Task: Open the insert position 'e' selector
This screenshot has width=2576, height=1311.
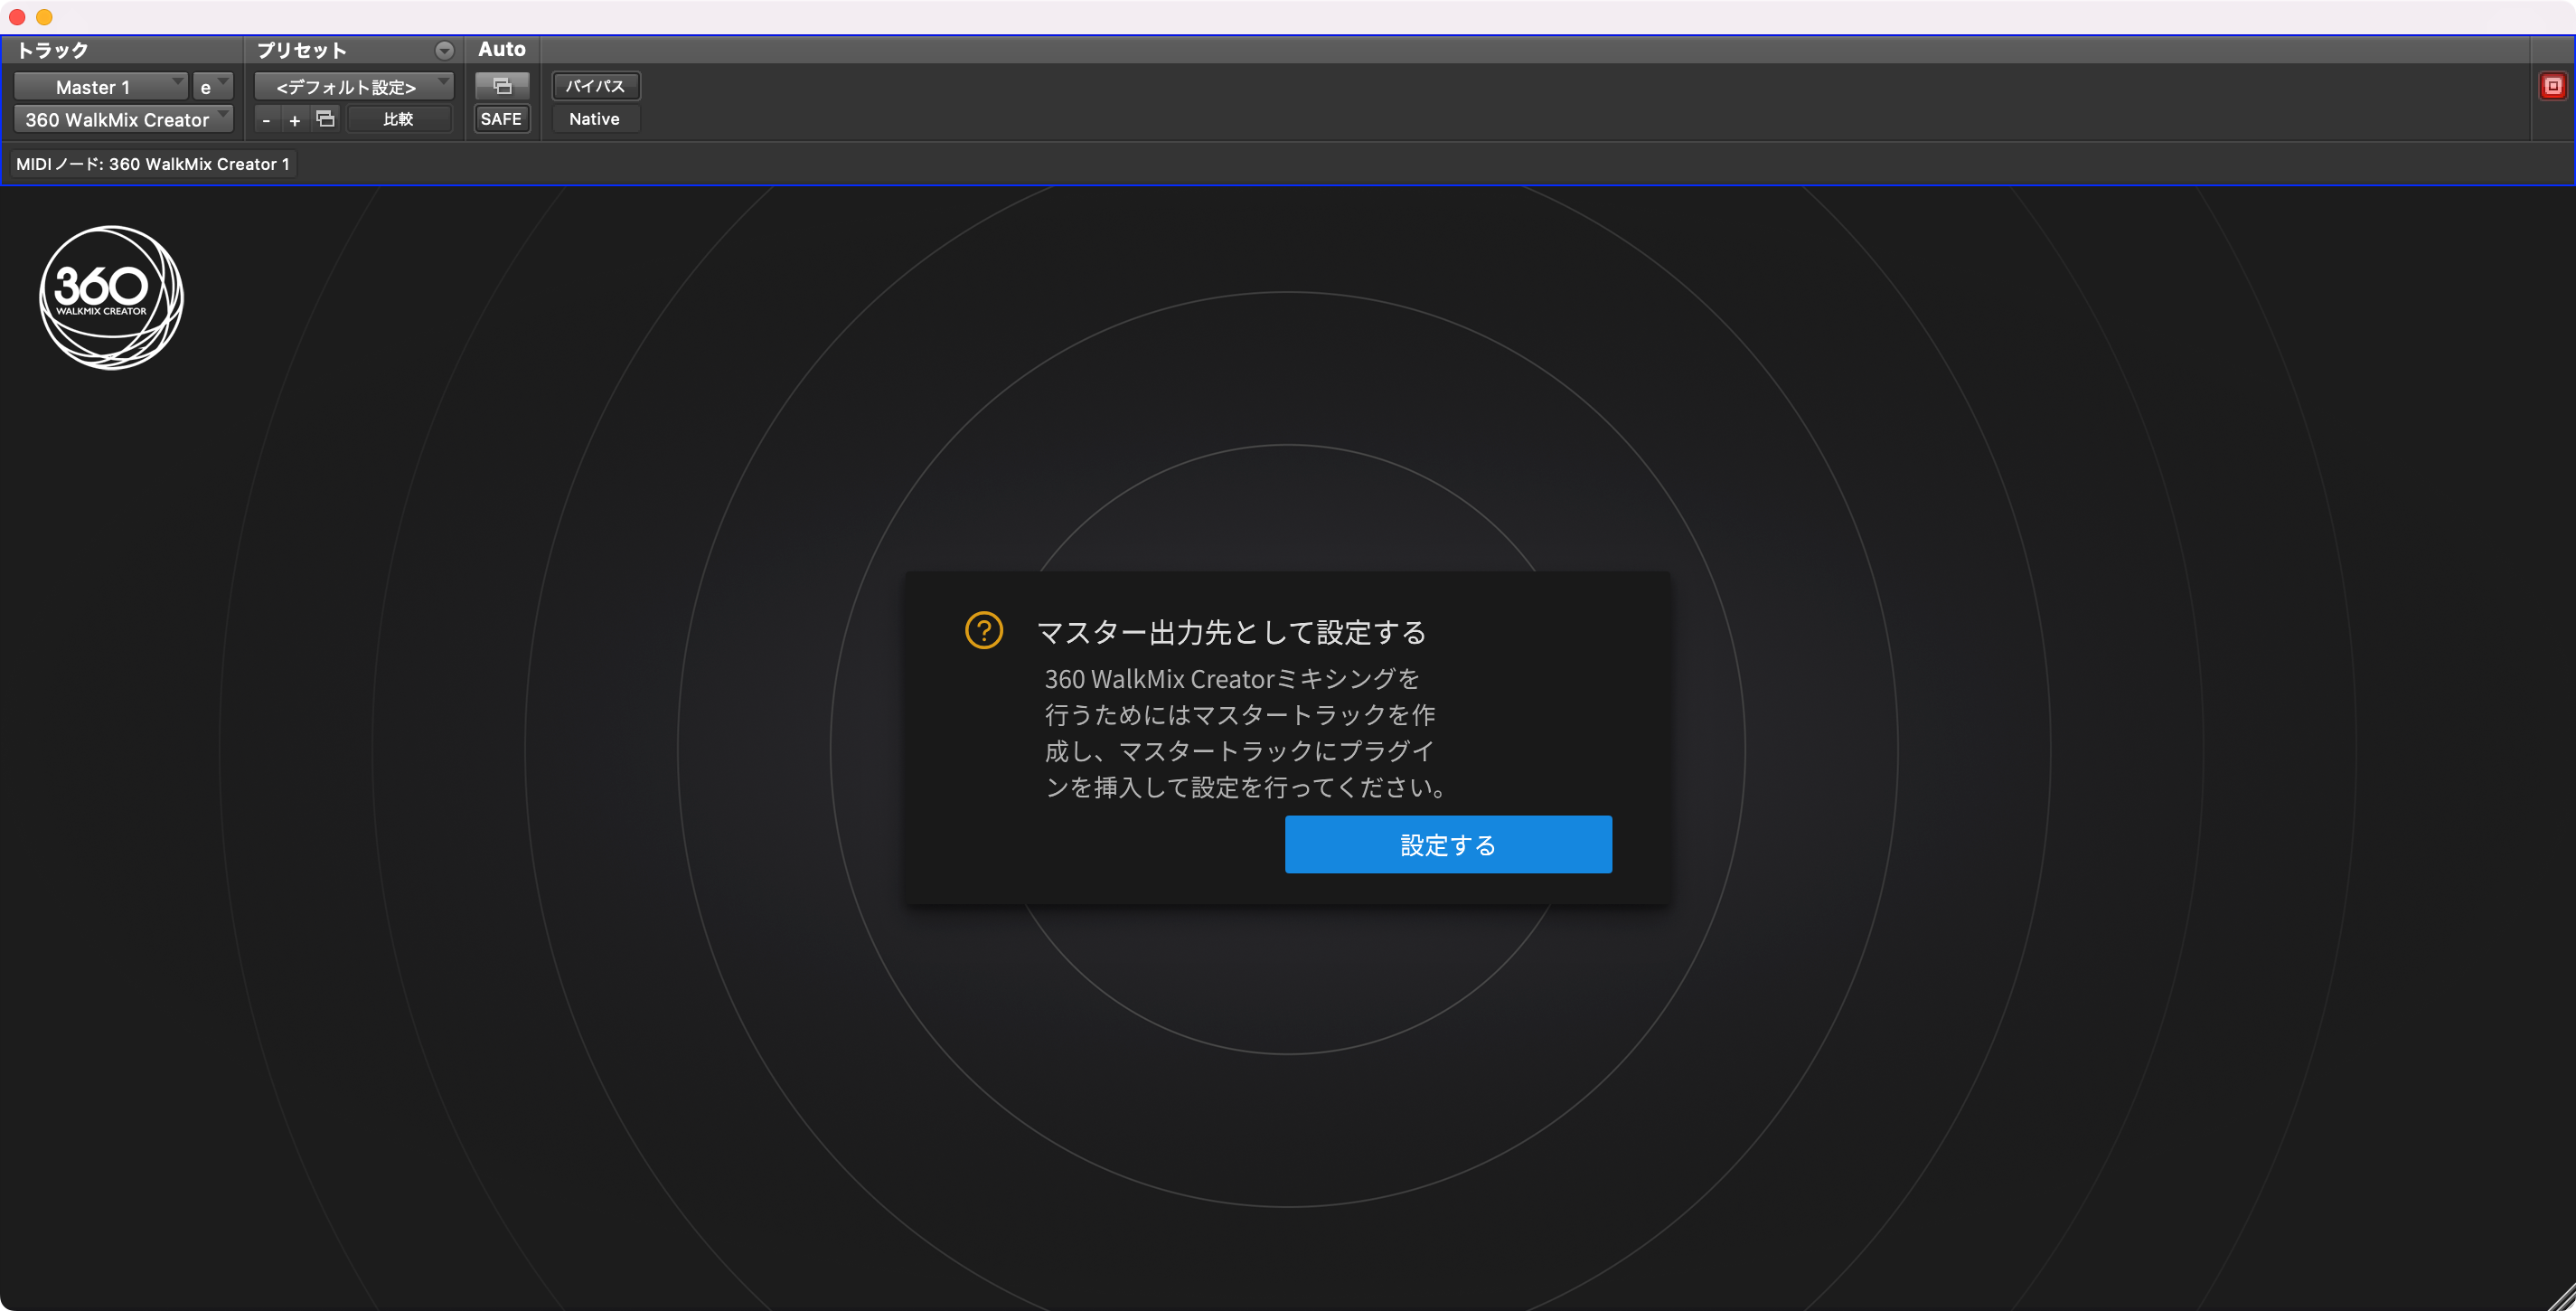Action: [x=212, y=87]
